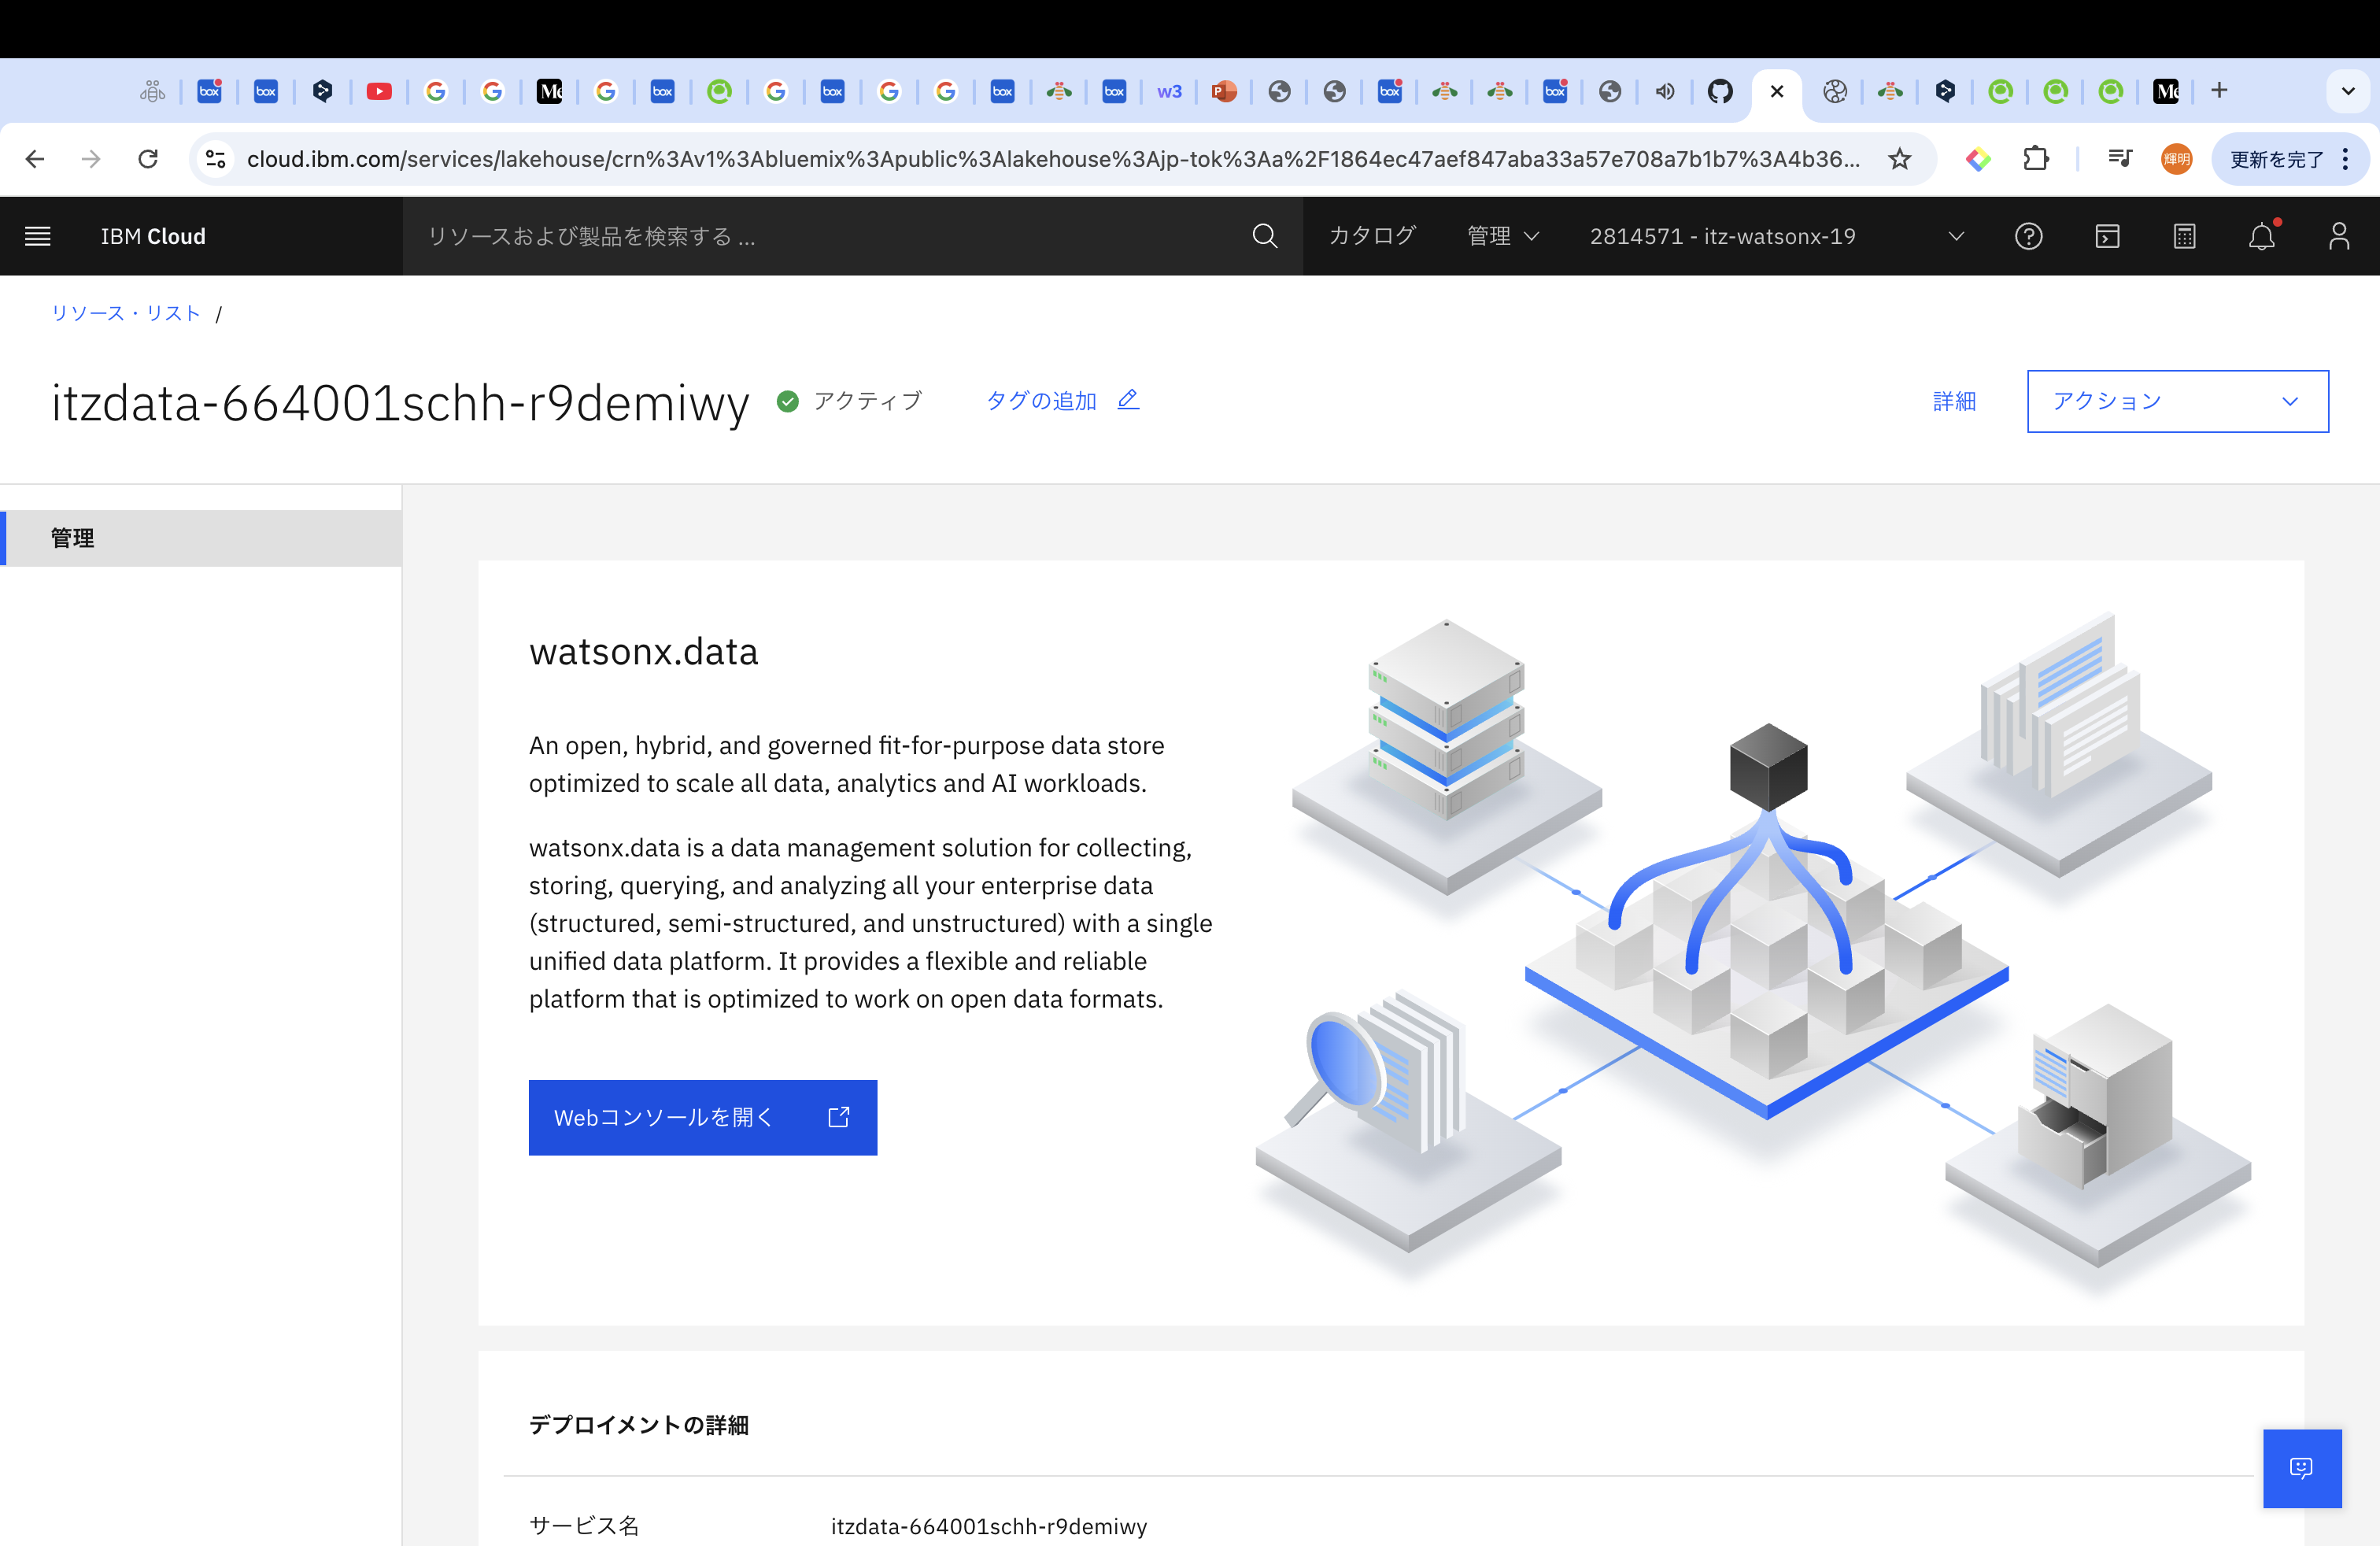Viewport: 2380px width, 1546px height.
Task: Click the pencil edit icon beside タグの追加
Action: (1128, 399)
